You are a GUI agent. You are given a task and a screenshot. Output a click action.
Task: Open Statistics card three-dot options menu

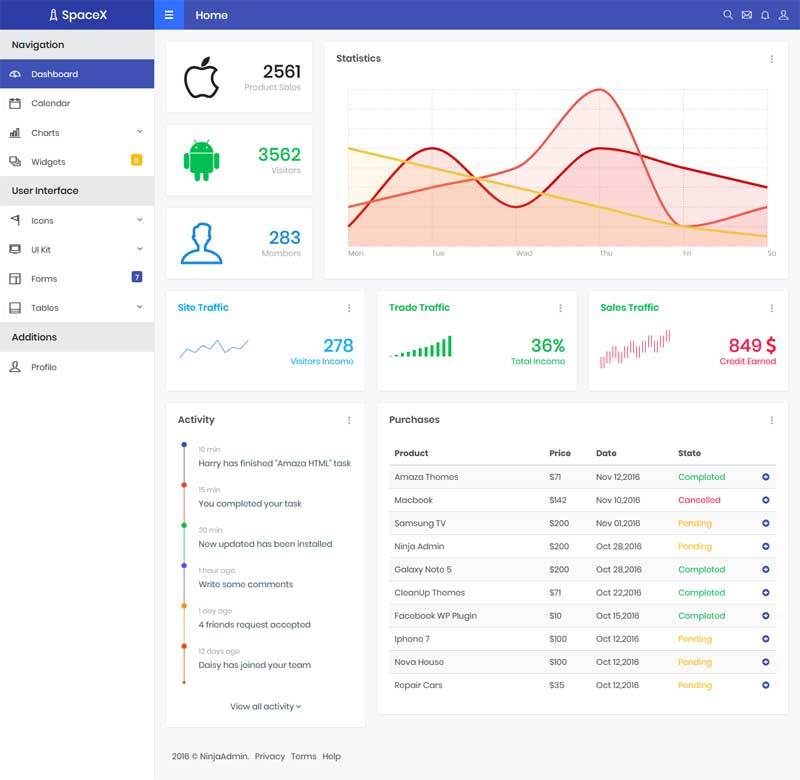click(771, 59)
